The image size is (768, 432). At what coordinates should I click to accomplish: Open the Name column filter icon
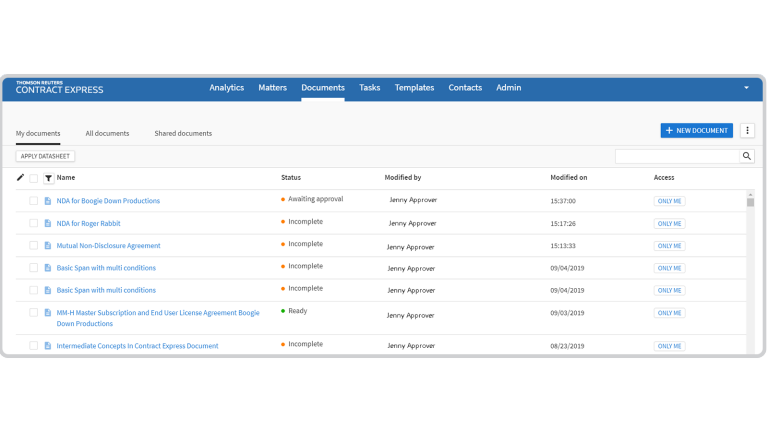48,178
